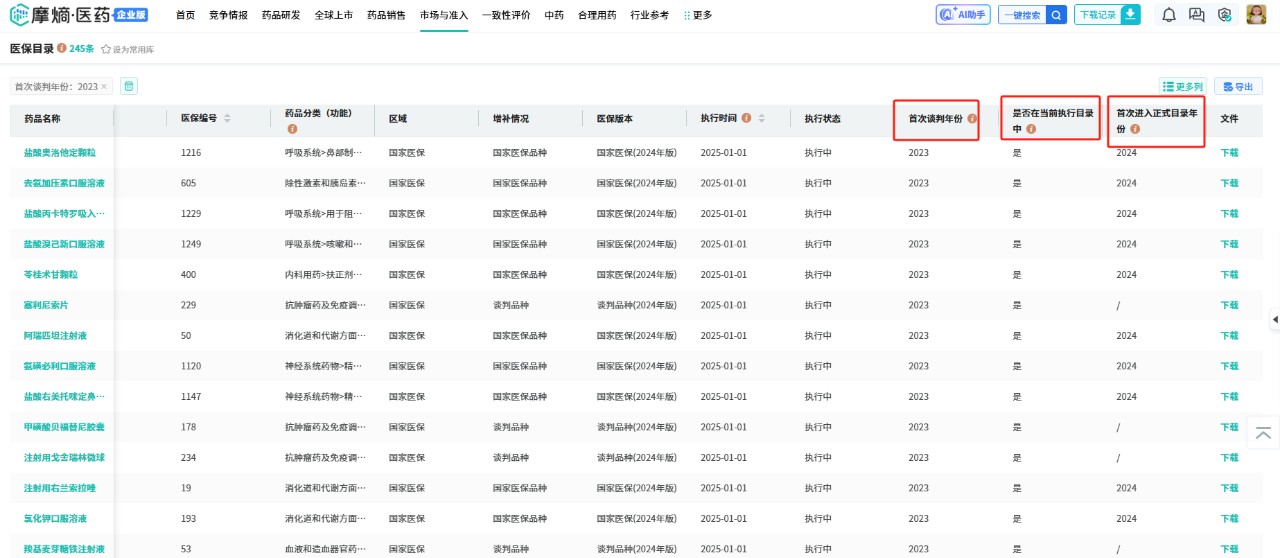1280x558 pixels.
Task: Open the 盐酸奥洛他定颗粒 drug link
Action: (59, 153)
